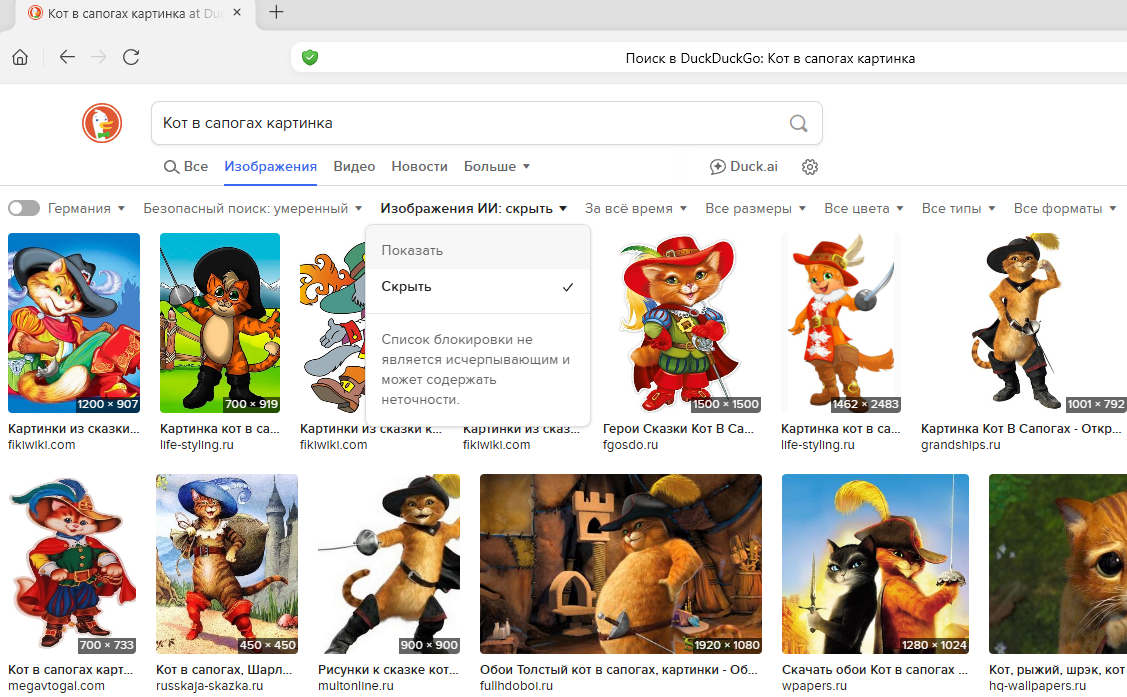The height and width of the screenshot is (697, 1127).
Task: Toggle the Германия region switch
Action: click(24, 208)
